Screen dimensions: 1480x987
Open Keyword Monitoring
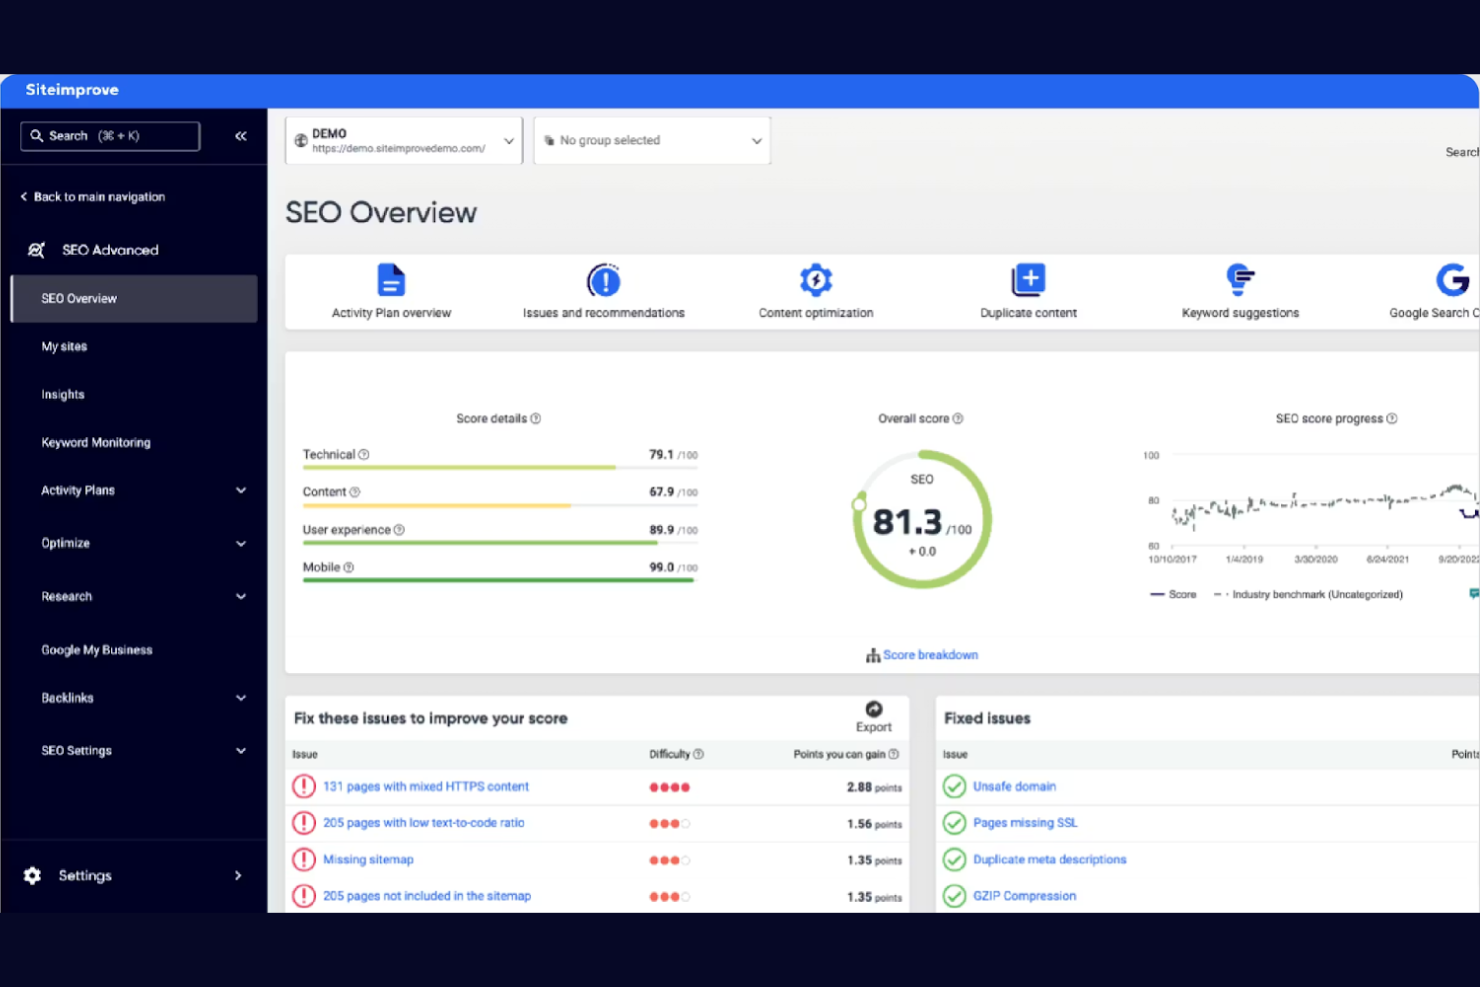point(95,442)
